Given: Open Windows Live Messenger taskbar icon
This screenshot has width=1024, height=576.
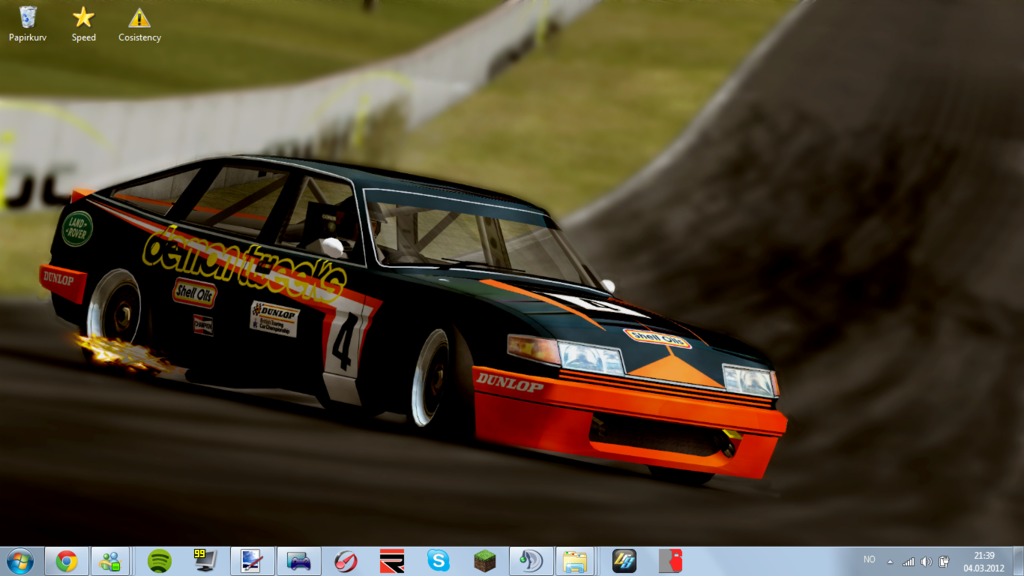Looking at the screenshot, I should pyautogui.click(x=110, y=561).
